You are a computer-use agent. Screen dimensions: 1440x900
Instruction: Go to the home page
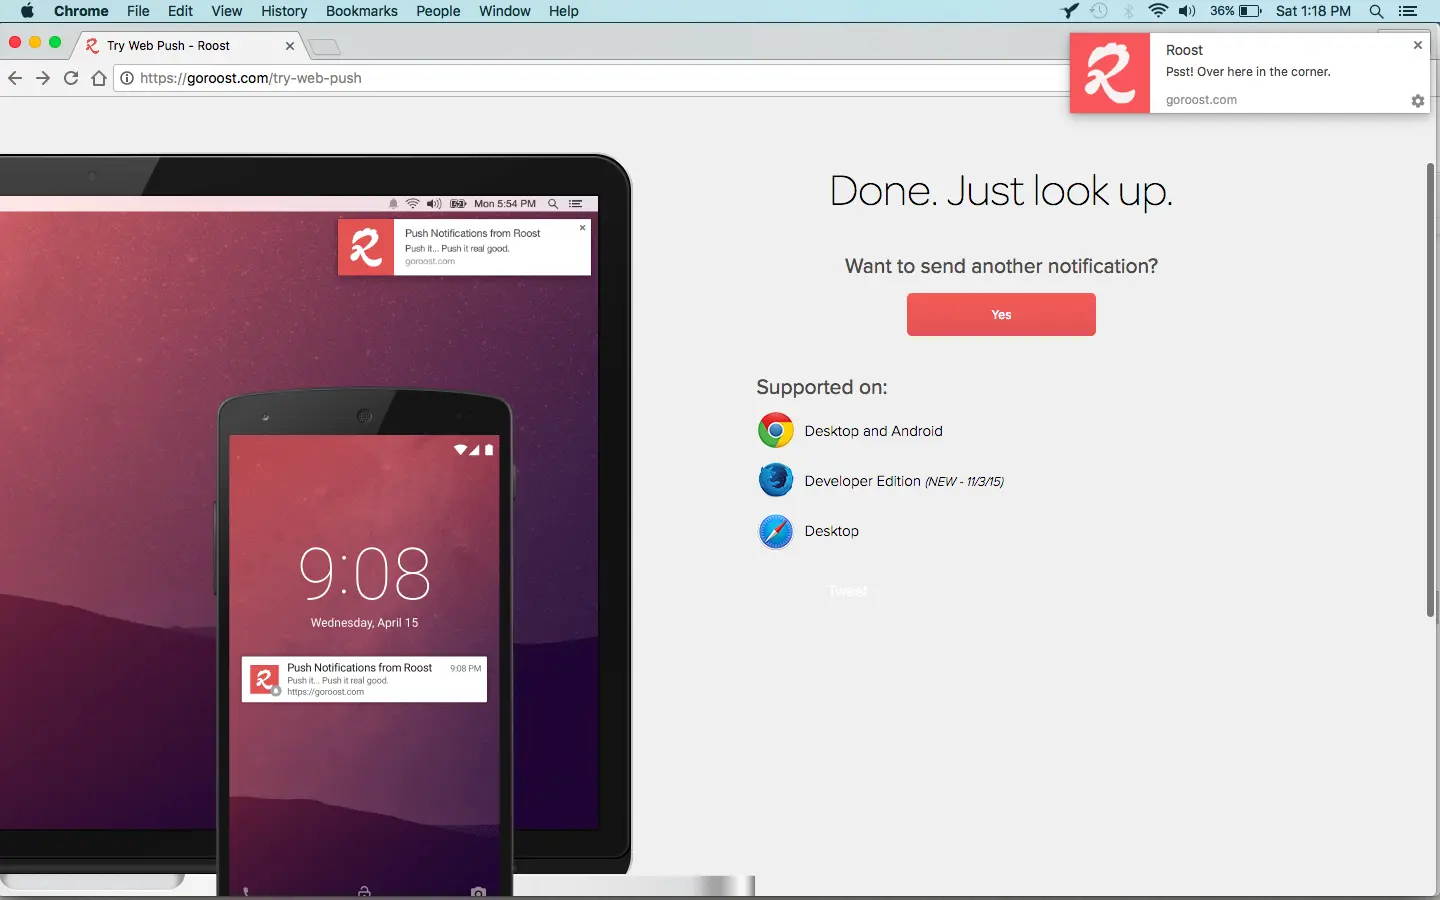[99, 78]
